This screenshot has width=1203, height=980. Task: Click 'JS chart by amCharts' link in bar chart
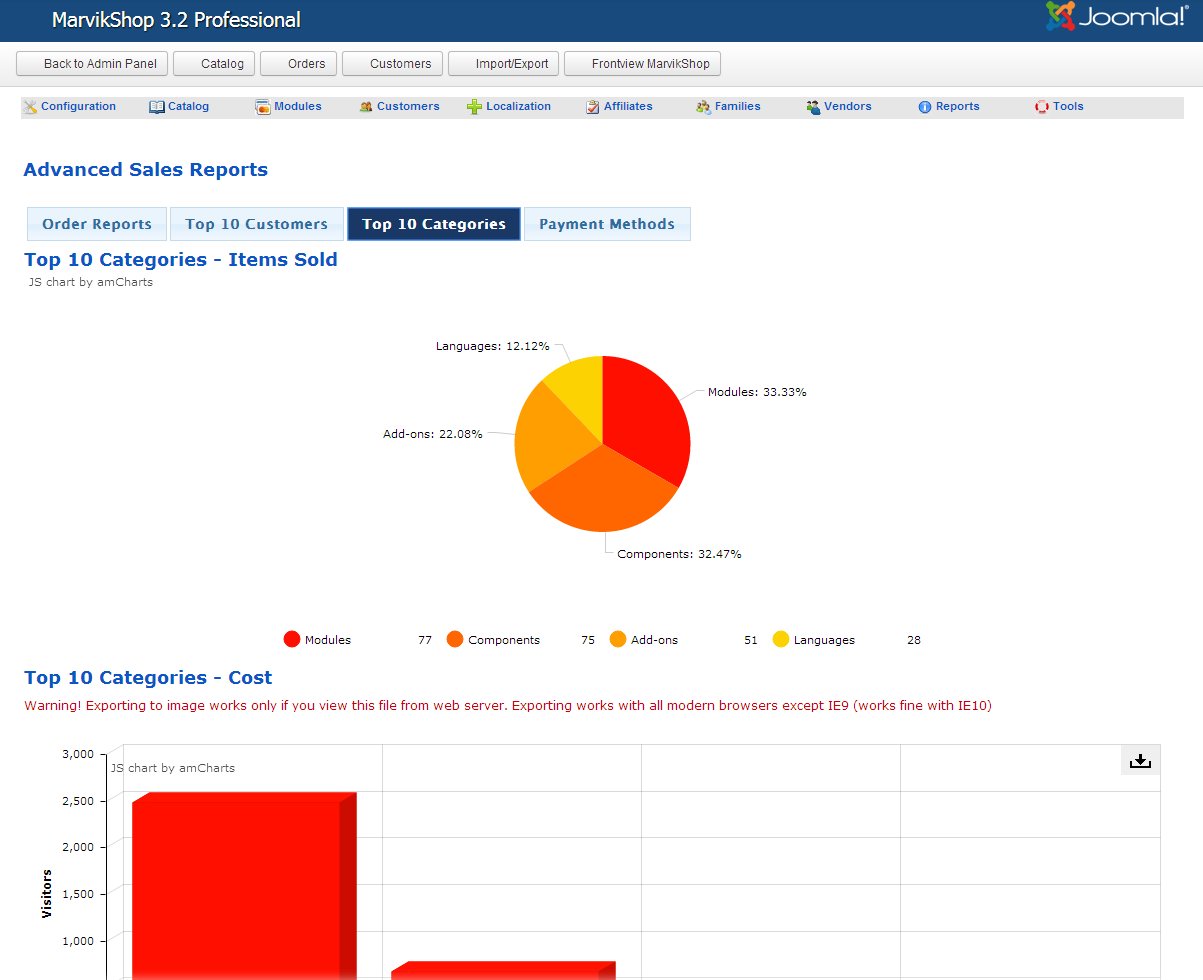click(173, 768)
